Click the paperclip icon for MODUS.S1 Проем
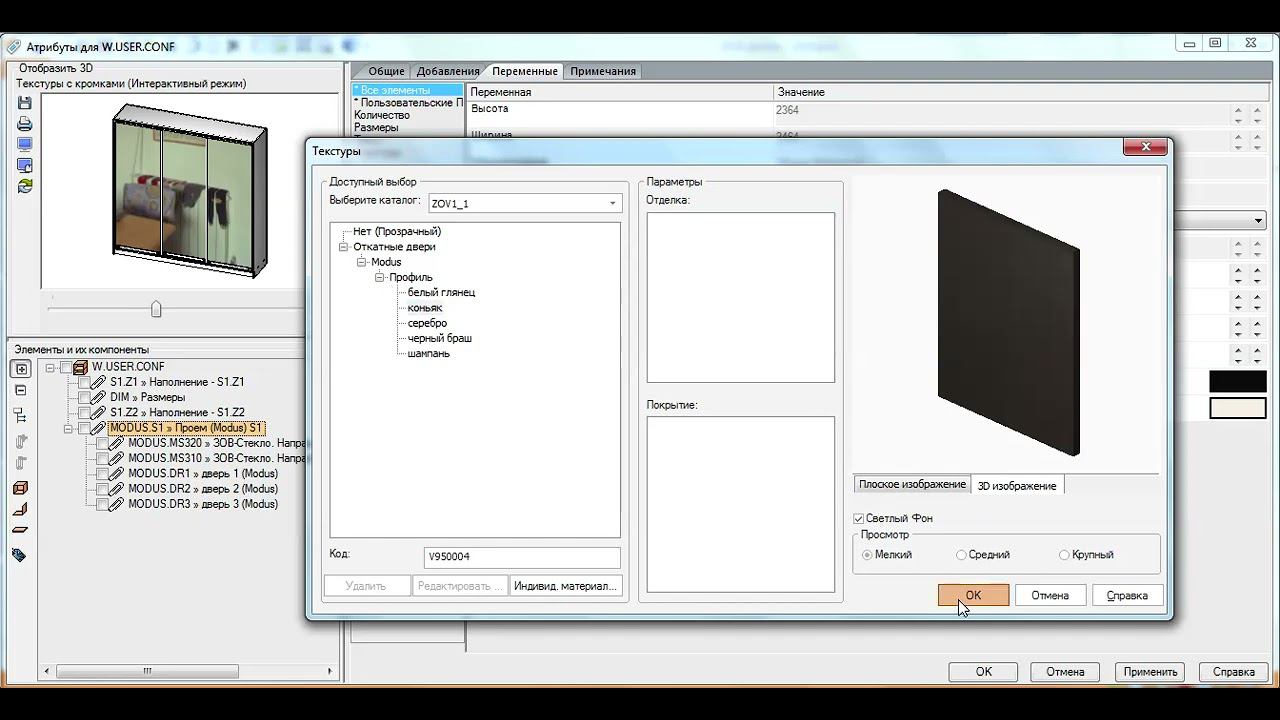Viewport: 1280px width, 720px height. 99,428
